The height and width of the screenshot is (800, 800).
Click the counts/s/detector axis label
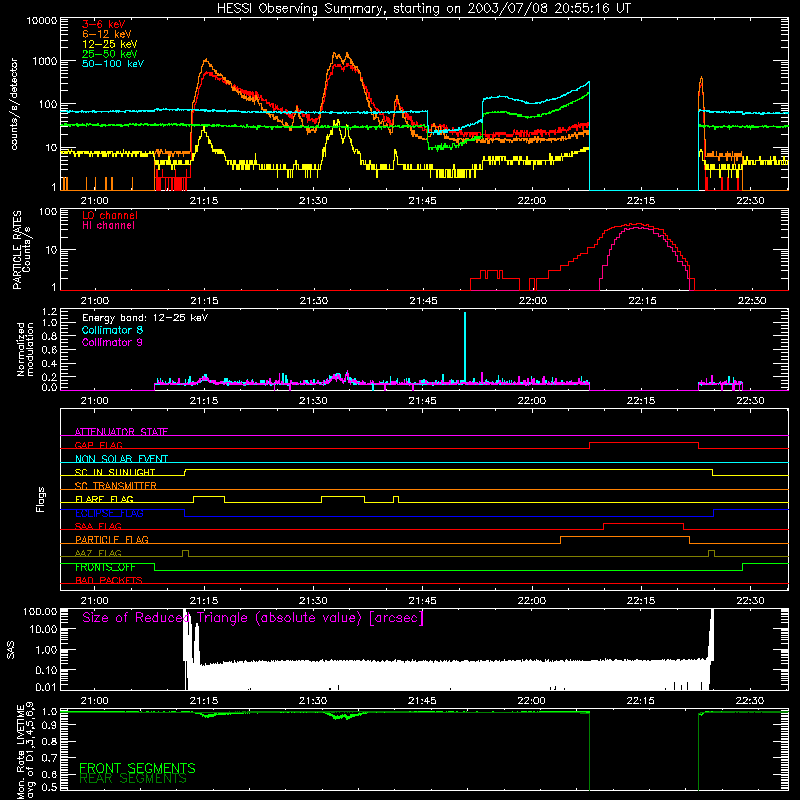click(14, 104)
